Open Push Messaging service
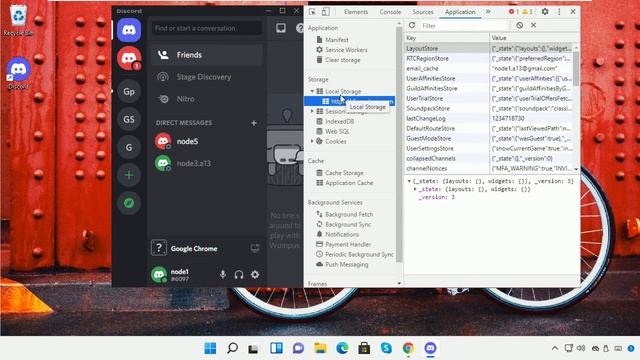 coord(346,264)
